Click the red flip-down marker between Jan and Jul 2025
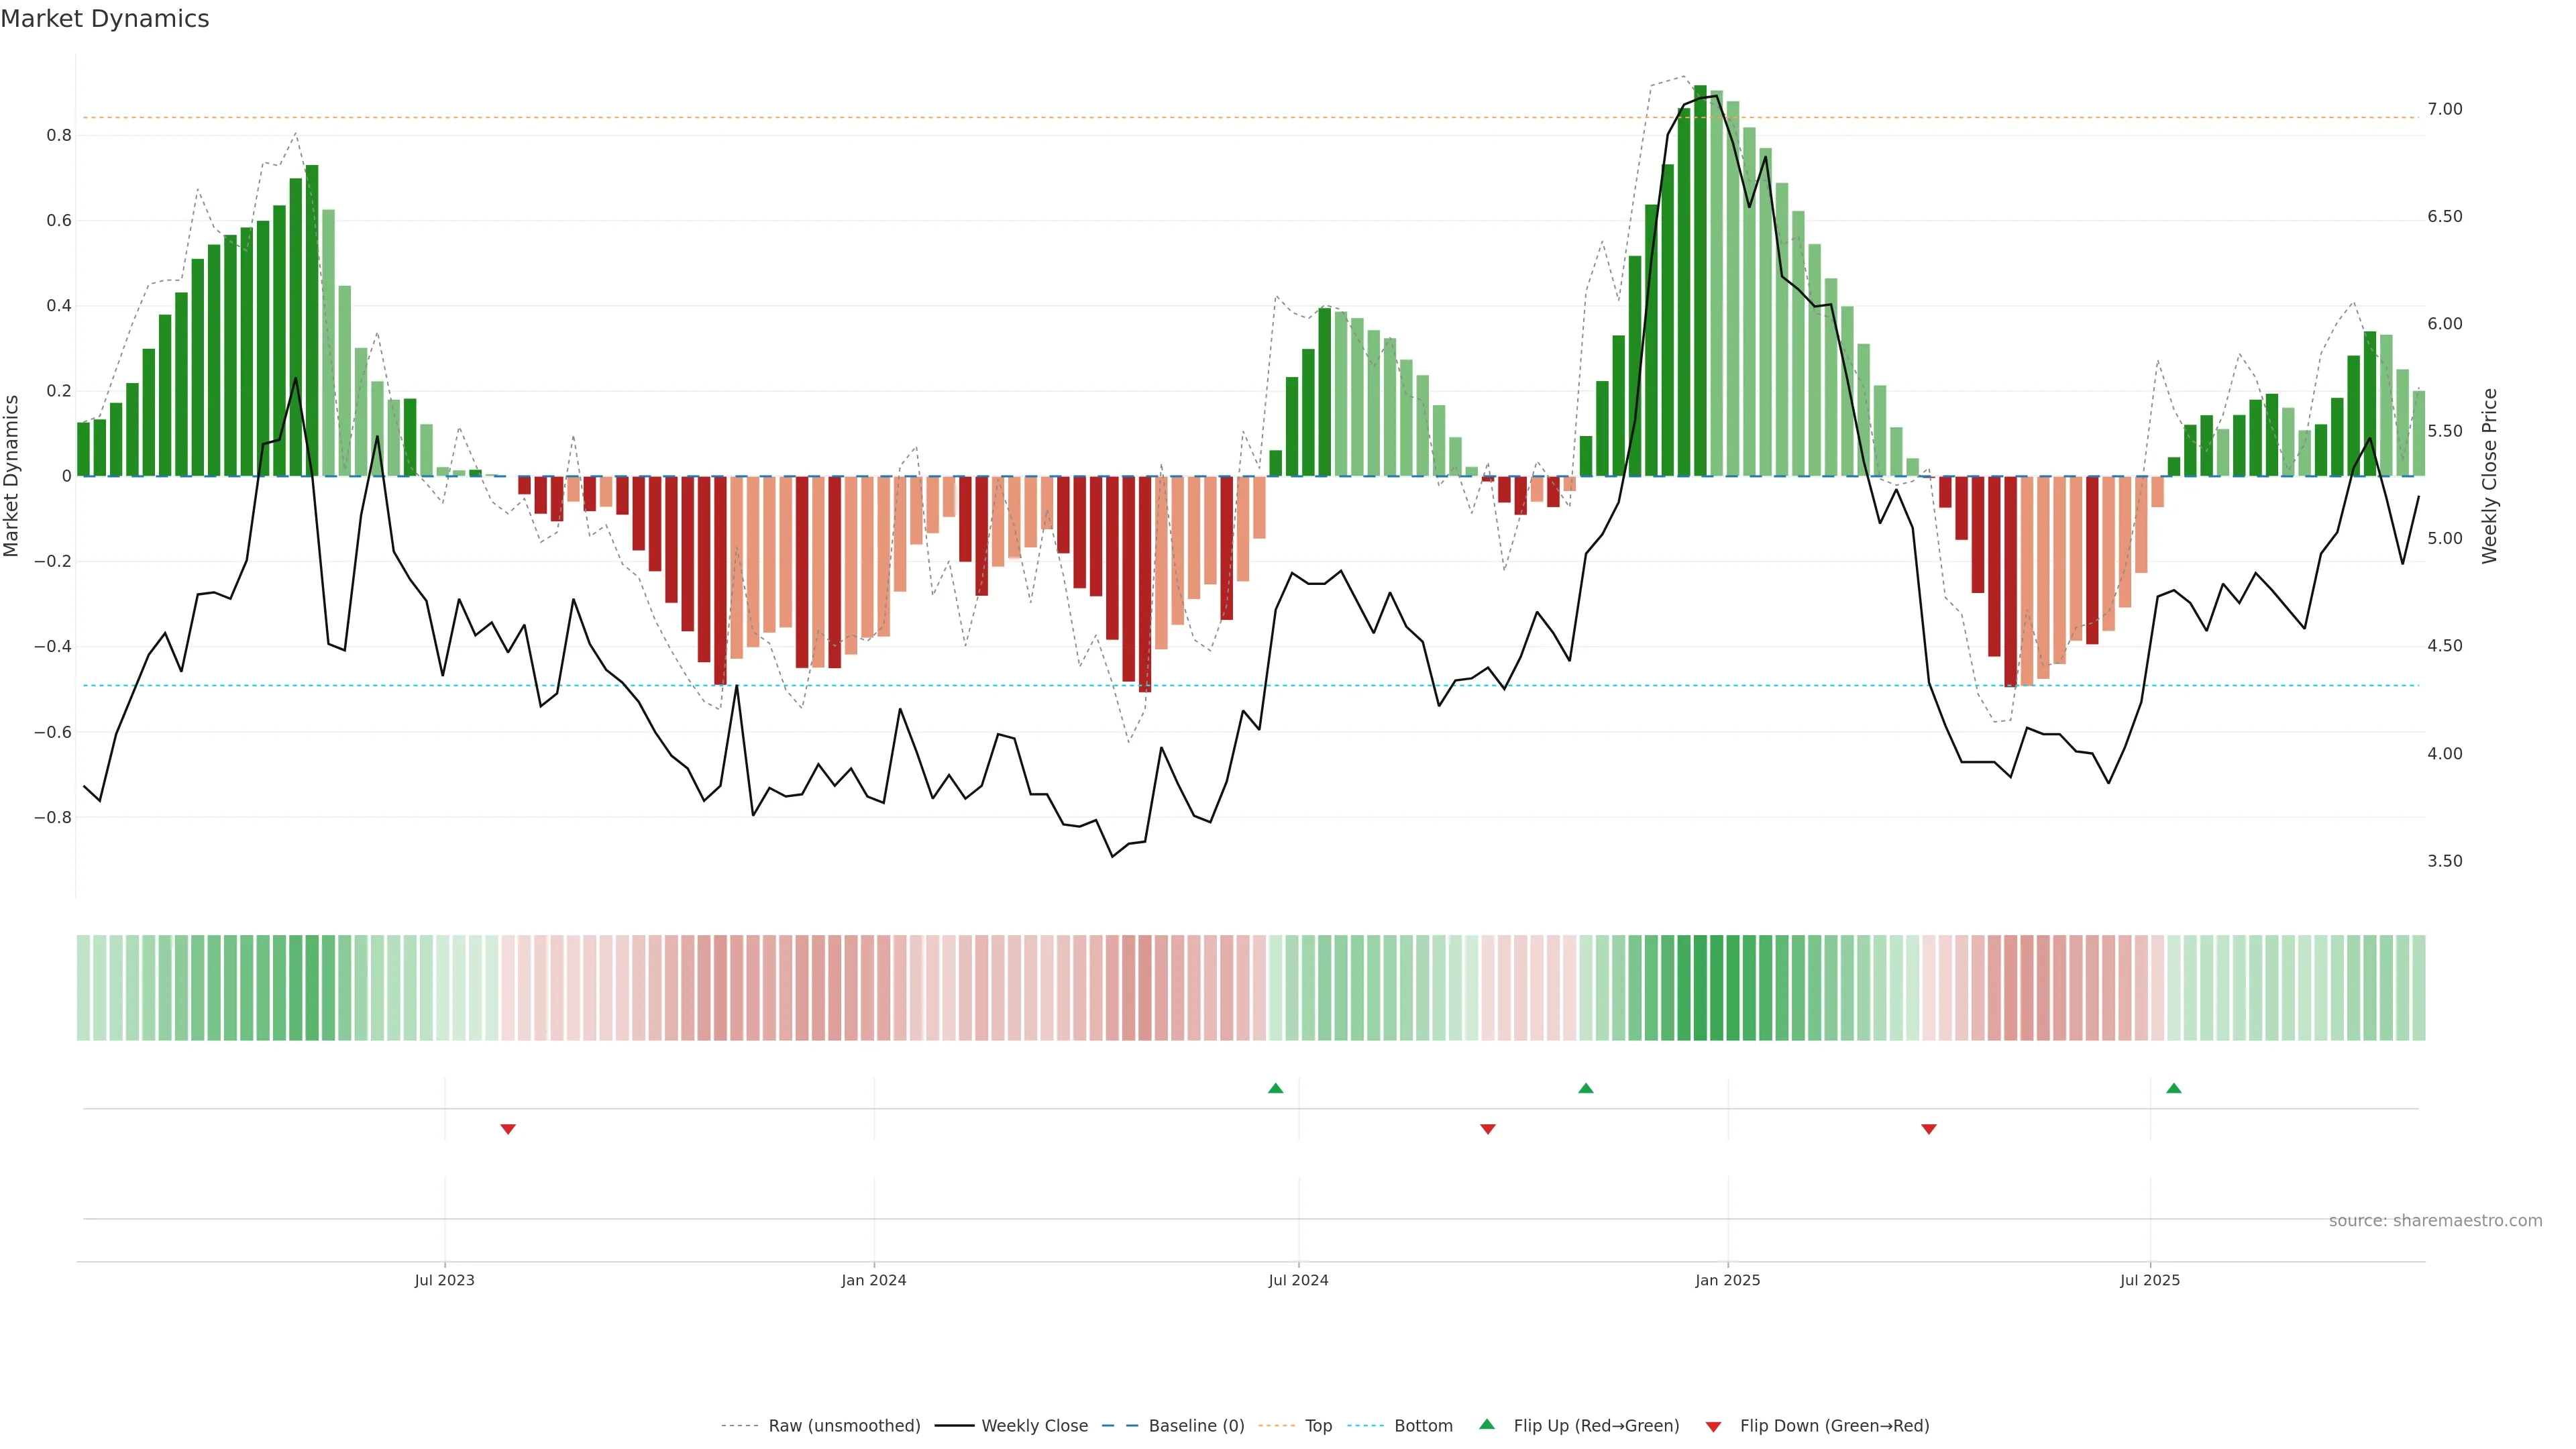 [1929, 1129]
